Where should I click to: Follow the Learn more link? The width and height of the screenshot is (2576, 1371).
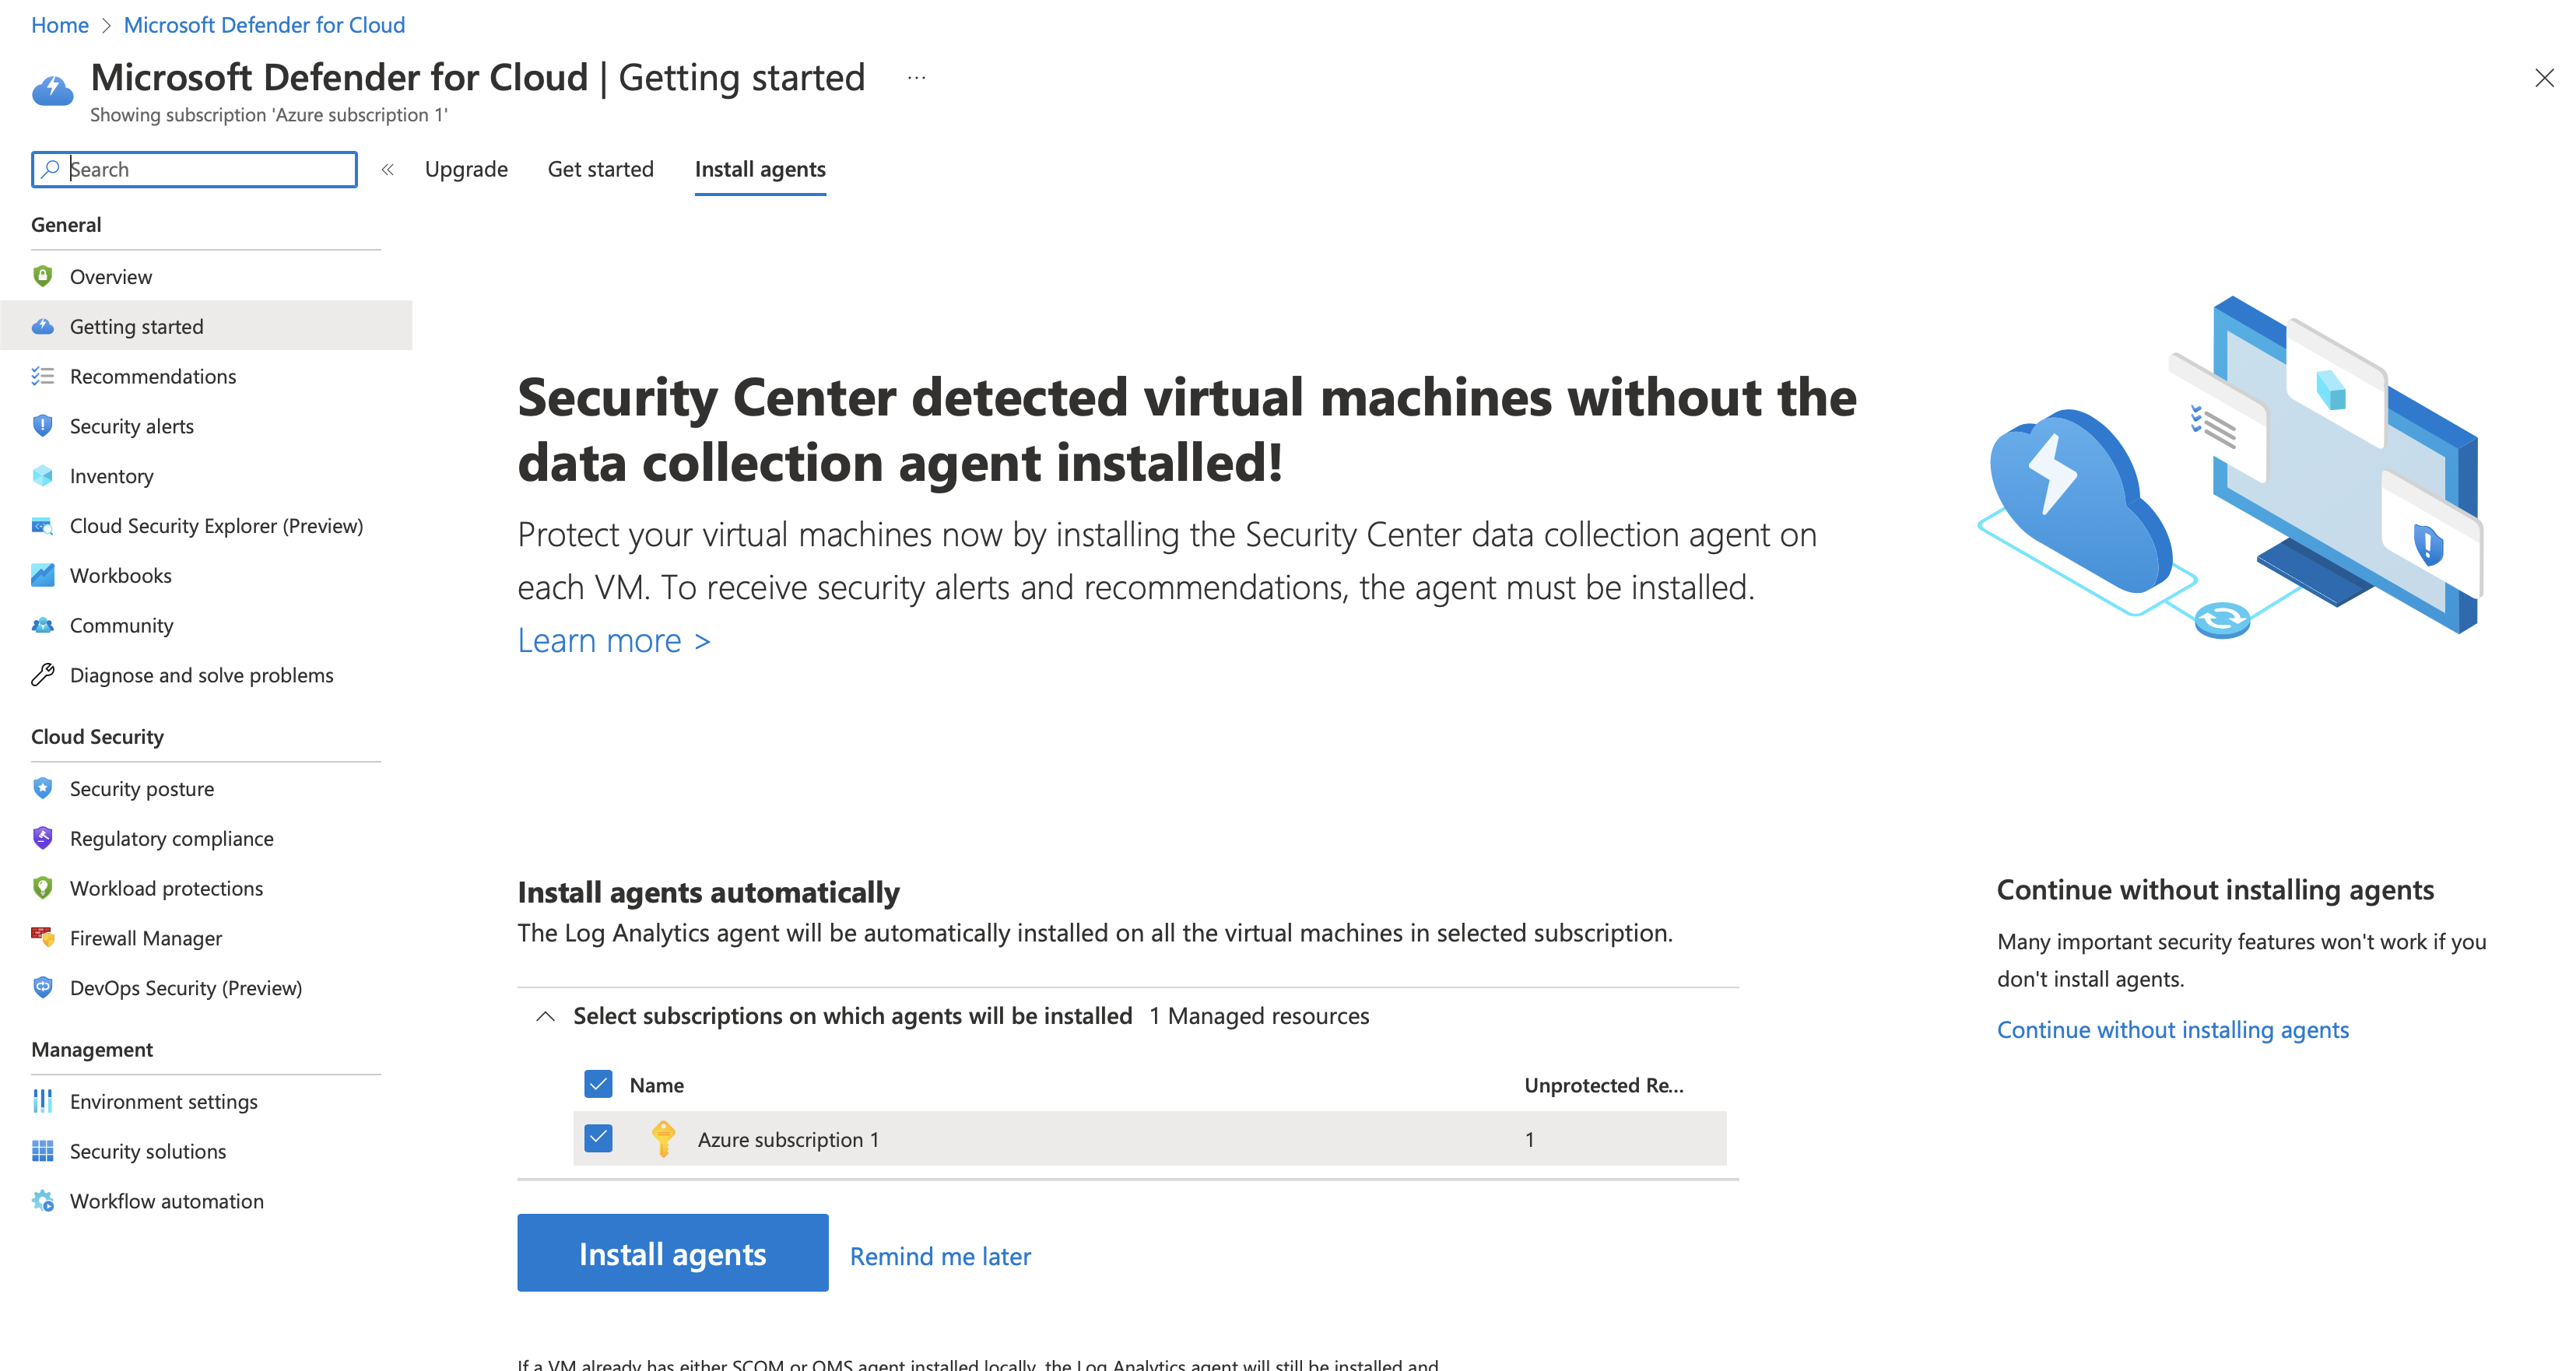[614, 640]
